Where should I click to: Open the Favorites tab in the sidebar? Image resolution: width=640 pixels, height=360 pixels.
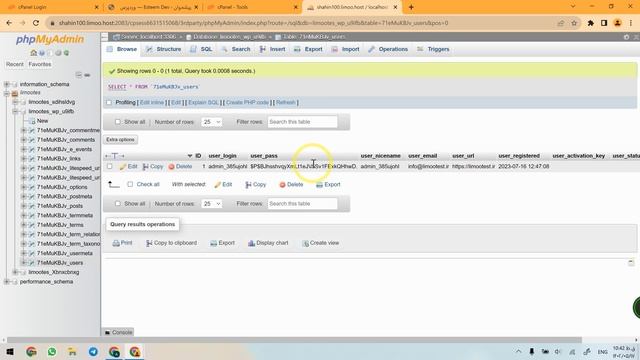pos(40,64)
